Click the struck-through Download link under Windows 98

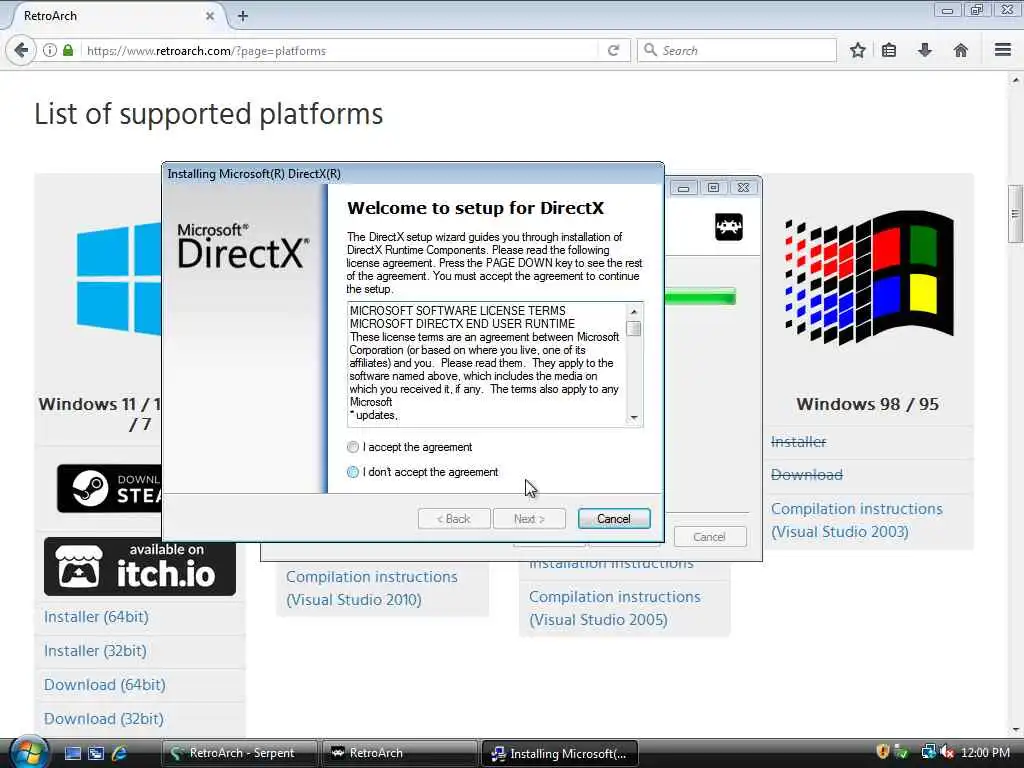click(x=807, y=475)
